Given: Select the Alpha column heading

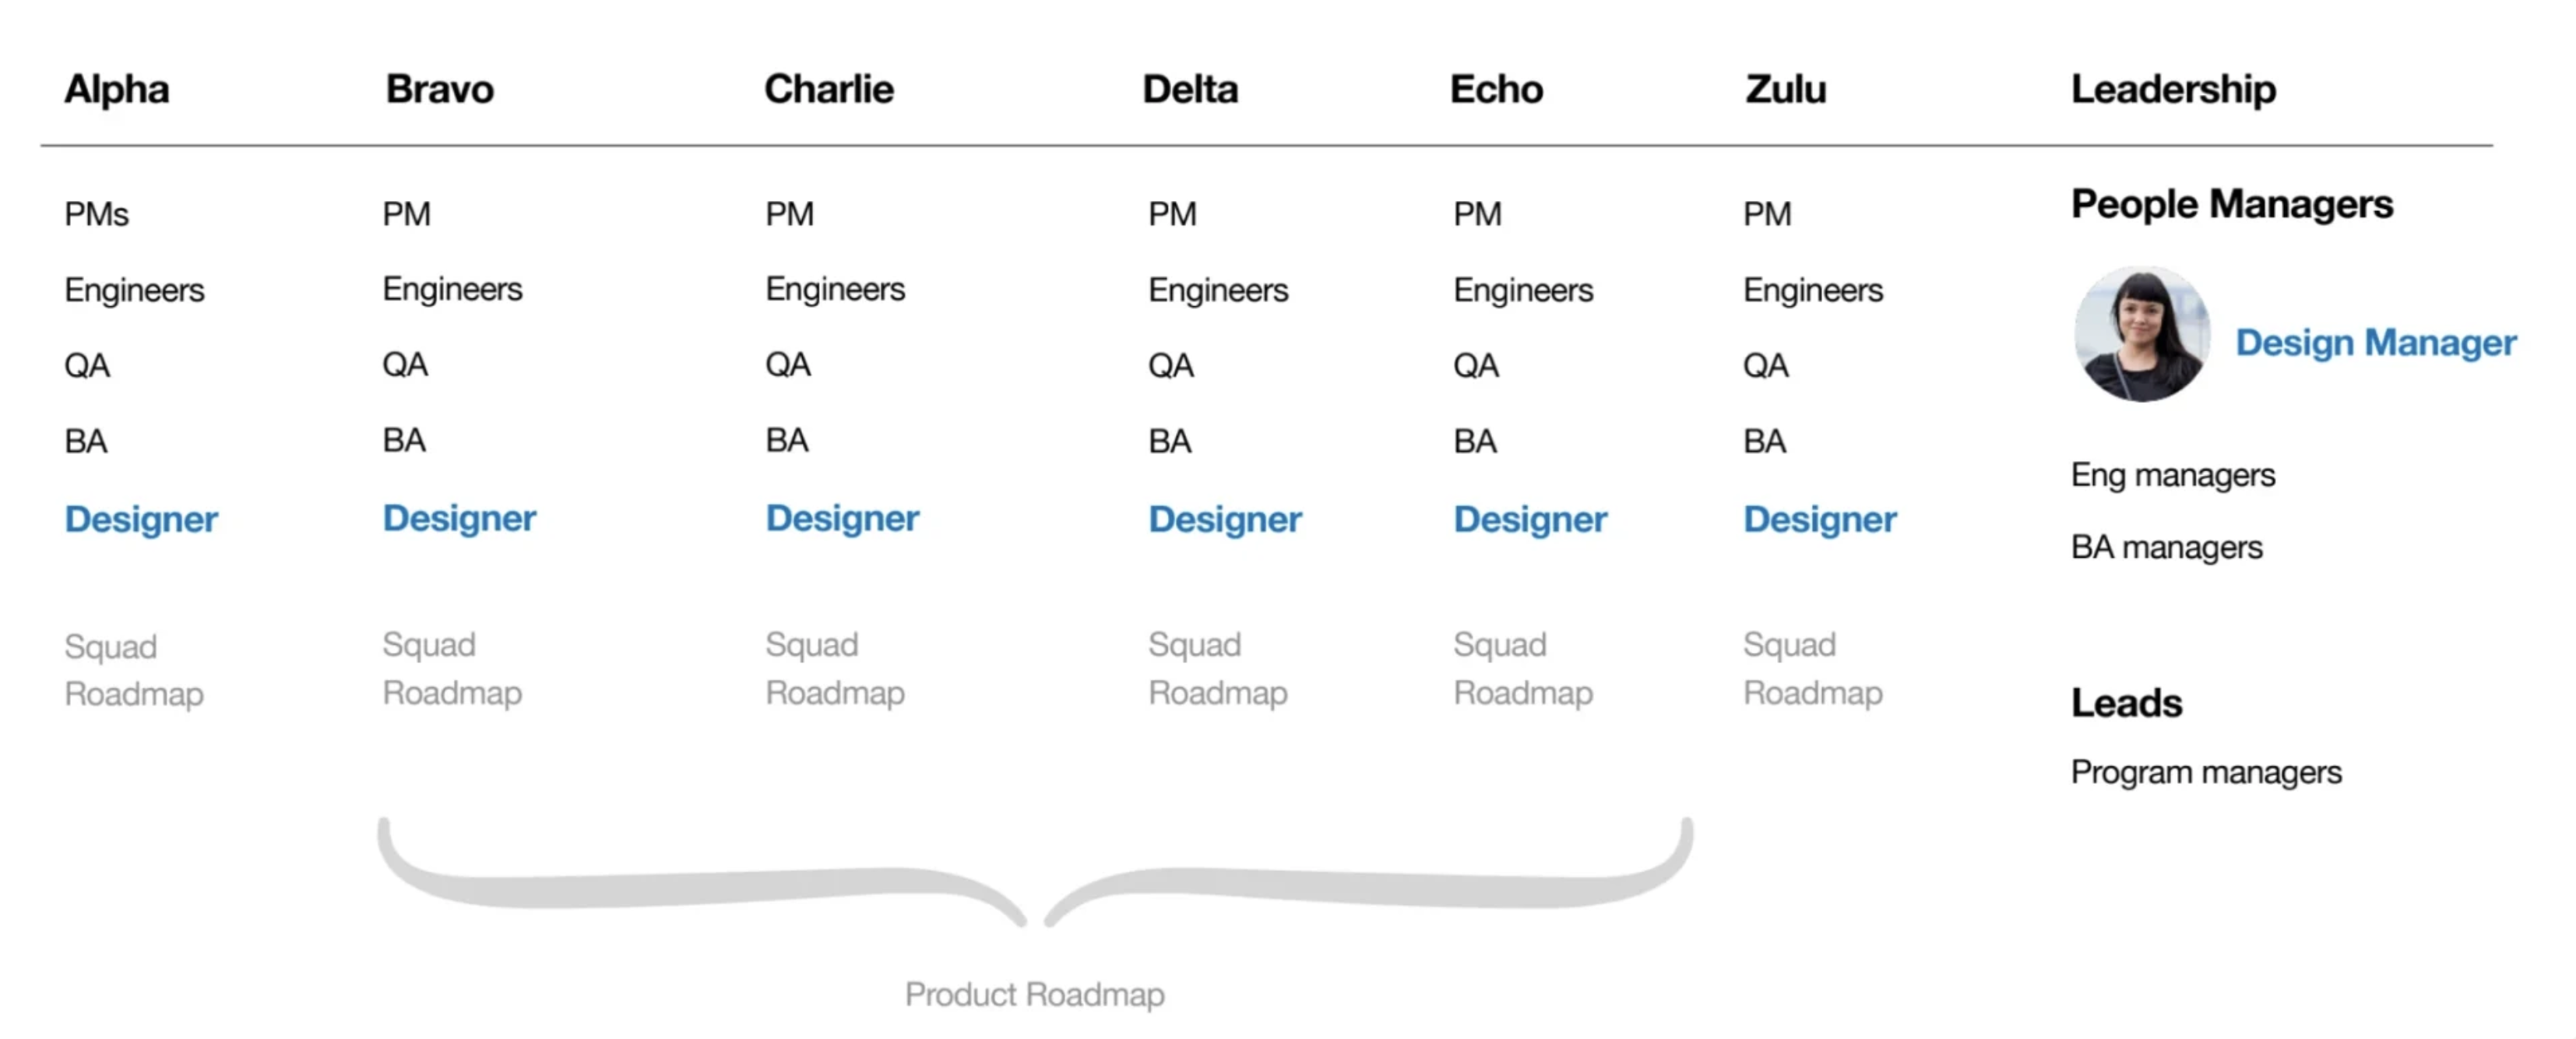Looking at the screenshot, I should pyautogui.click(x=117, y=89).
